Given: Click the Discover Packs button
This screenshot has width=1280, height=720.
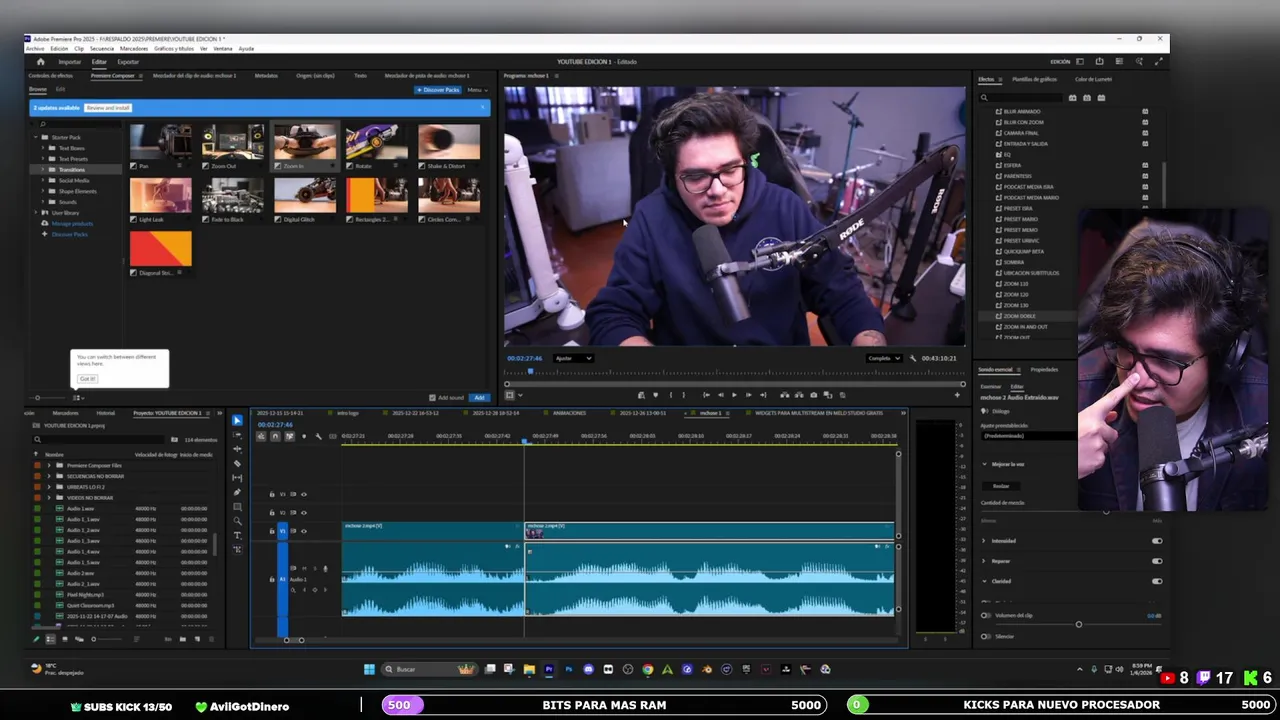Looking at the screenshot, I should (x=438, y=90).
